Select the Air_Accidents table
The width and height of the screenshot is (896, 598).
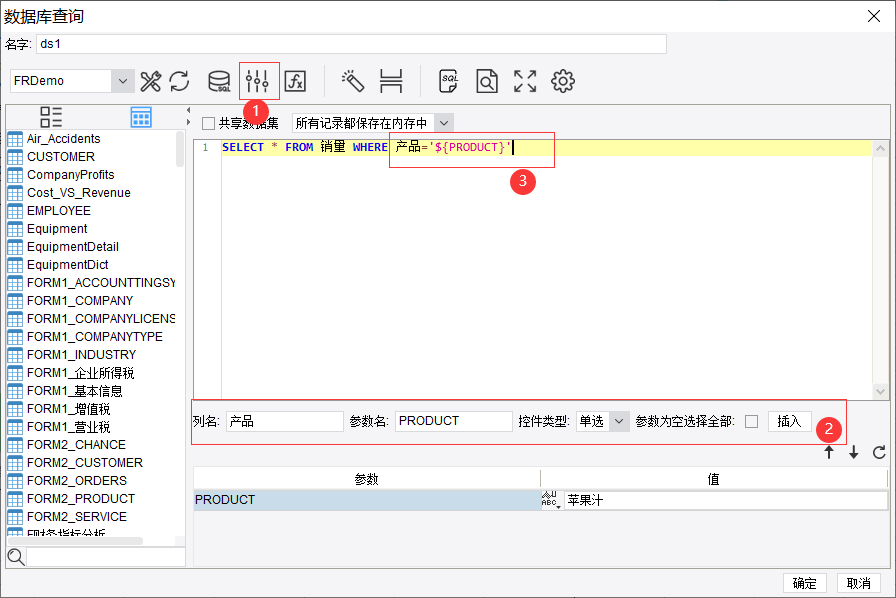pyautogui.click(x=63, y=139)
